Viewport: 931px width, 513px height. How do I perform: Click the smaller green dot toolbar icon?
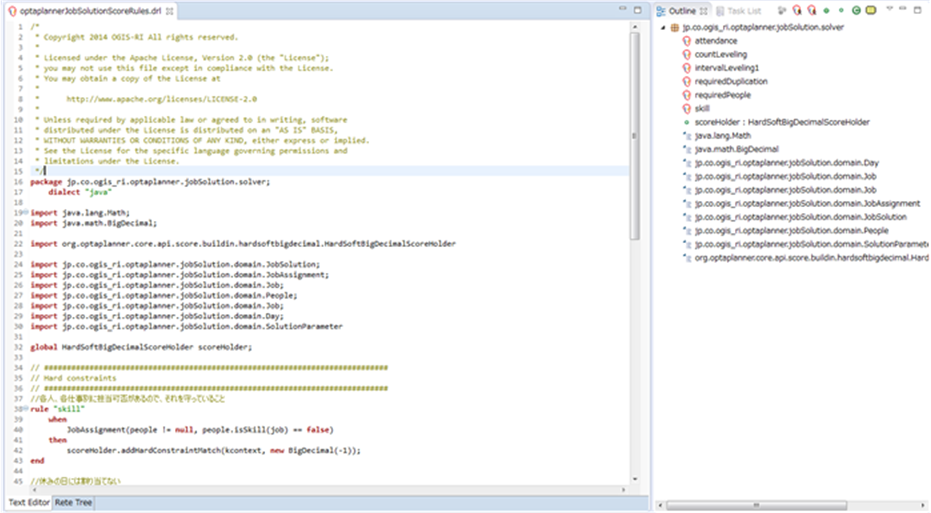click(x=841, y=11)
